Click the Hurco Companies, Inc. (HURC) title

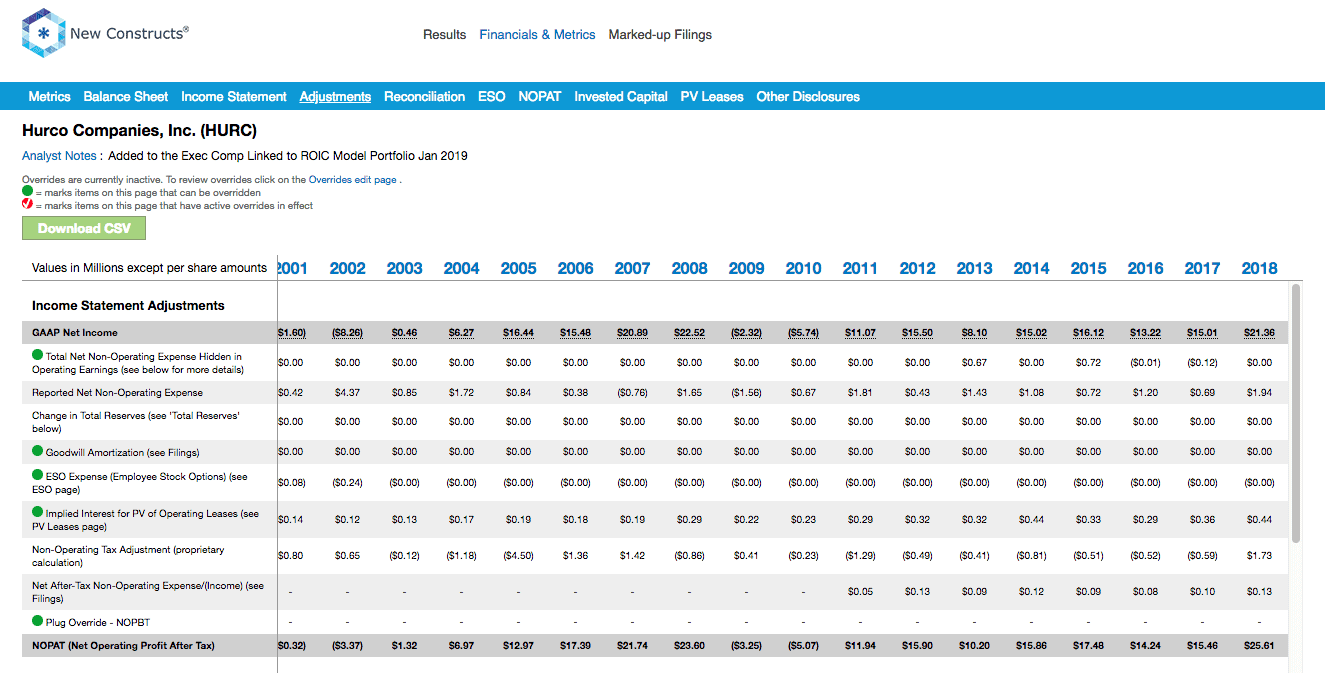140,131
